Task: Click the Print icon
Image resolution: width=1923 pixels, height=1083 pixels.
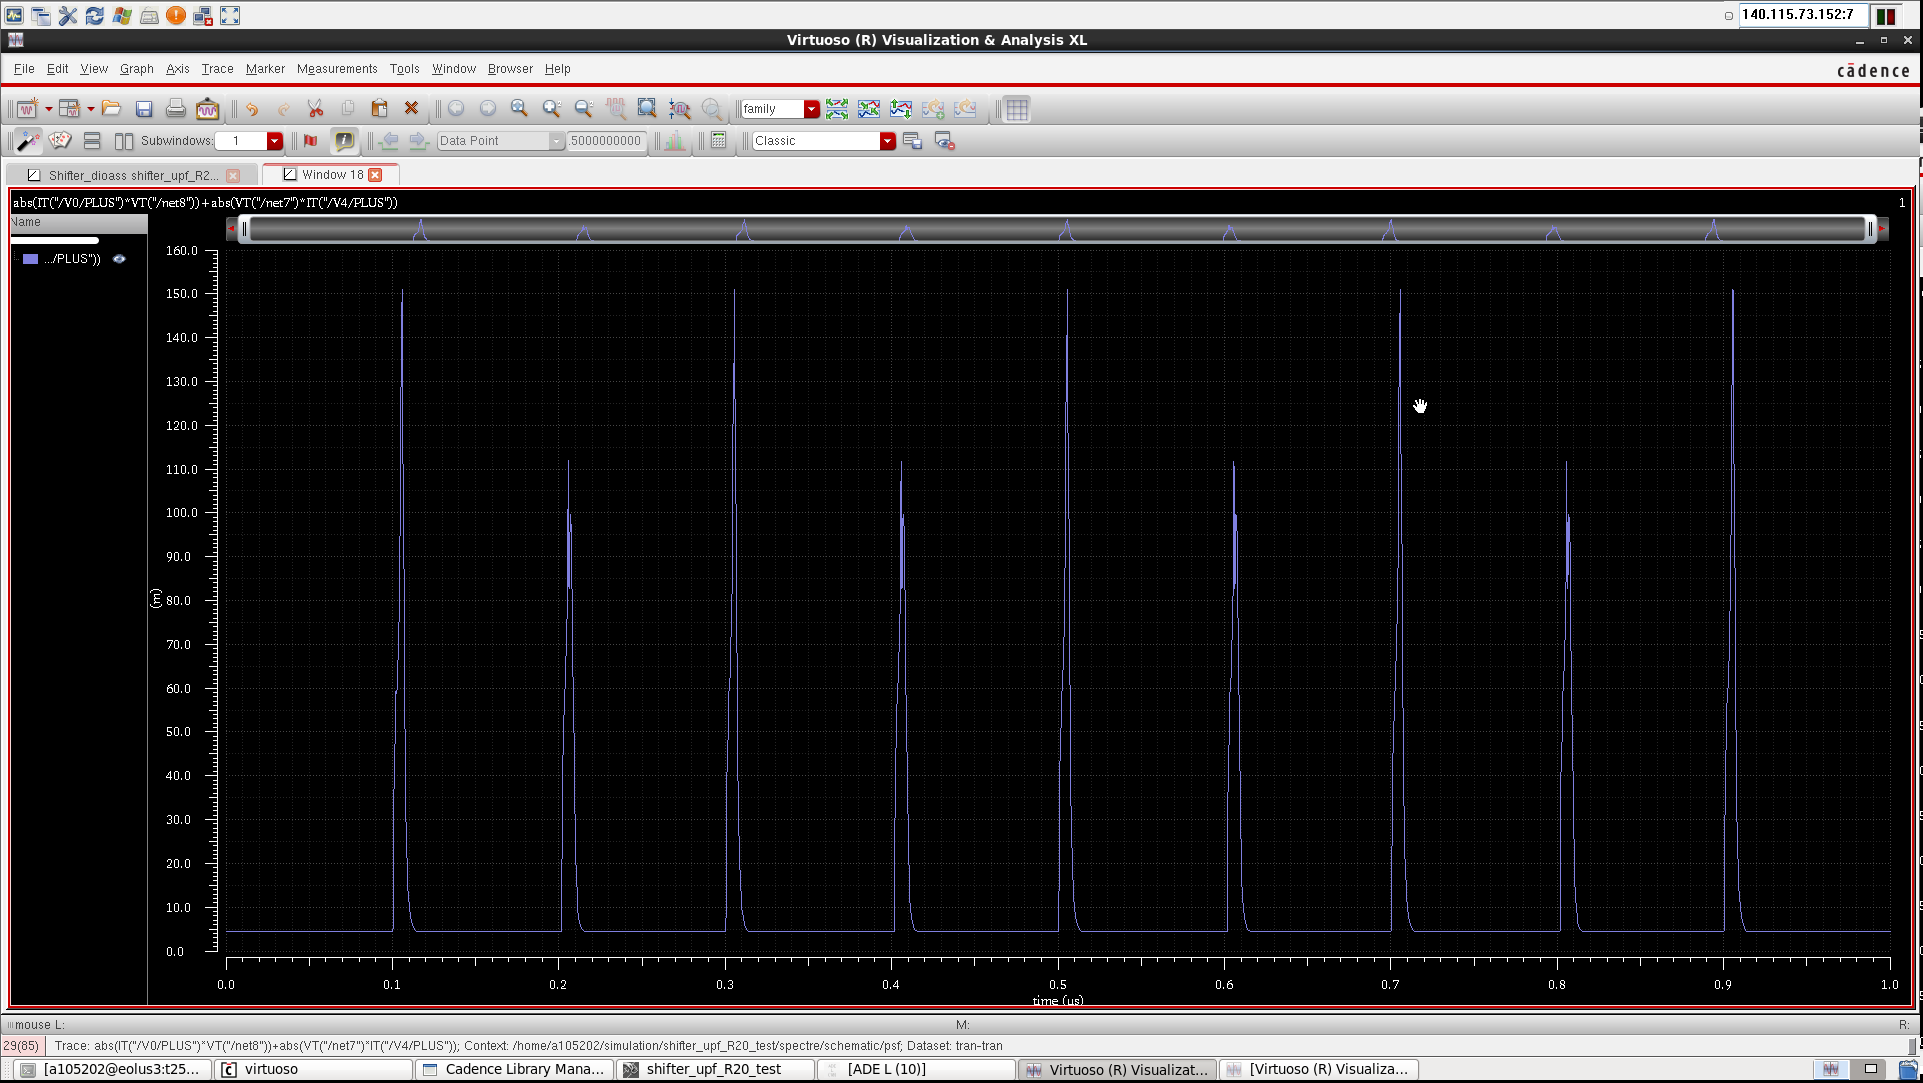Action: coord(176,109)
